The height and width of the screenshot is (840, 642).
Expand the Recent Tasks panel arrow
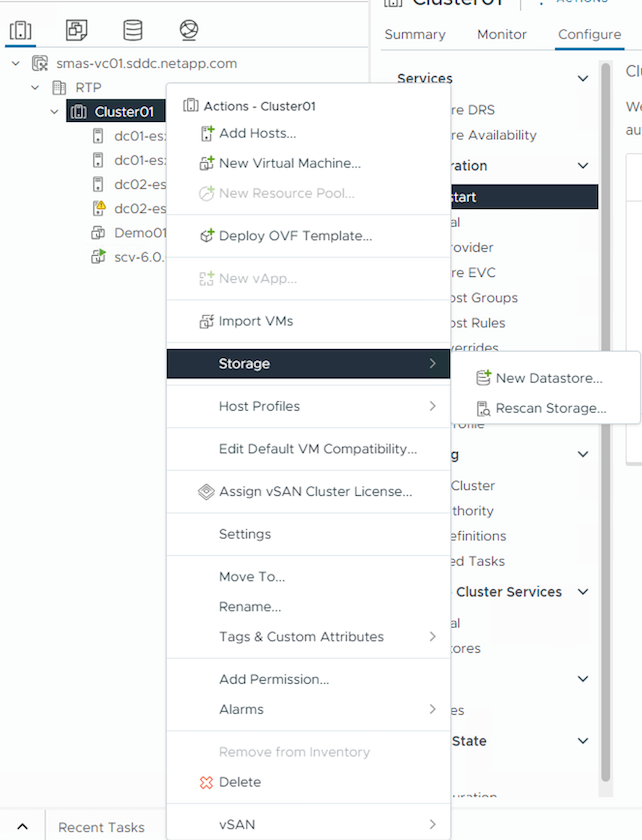click(x=22, y=827)
